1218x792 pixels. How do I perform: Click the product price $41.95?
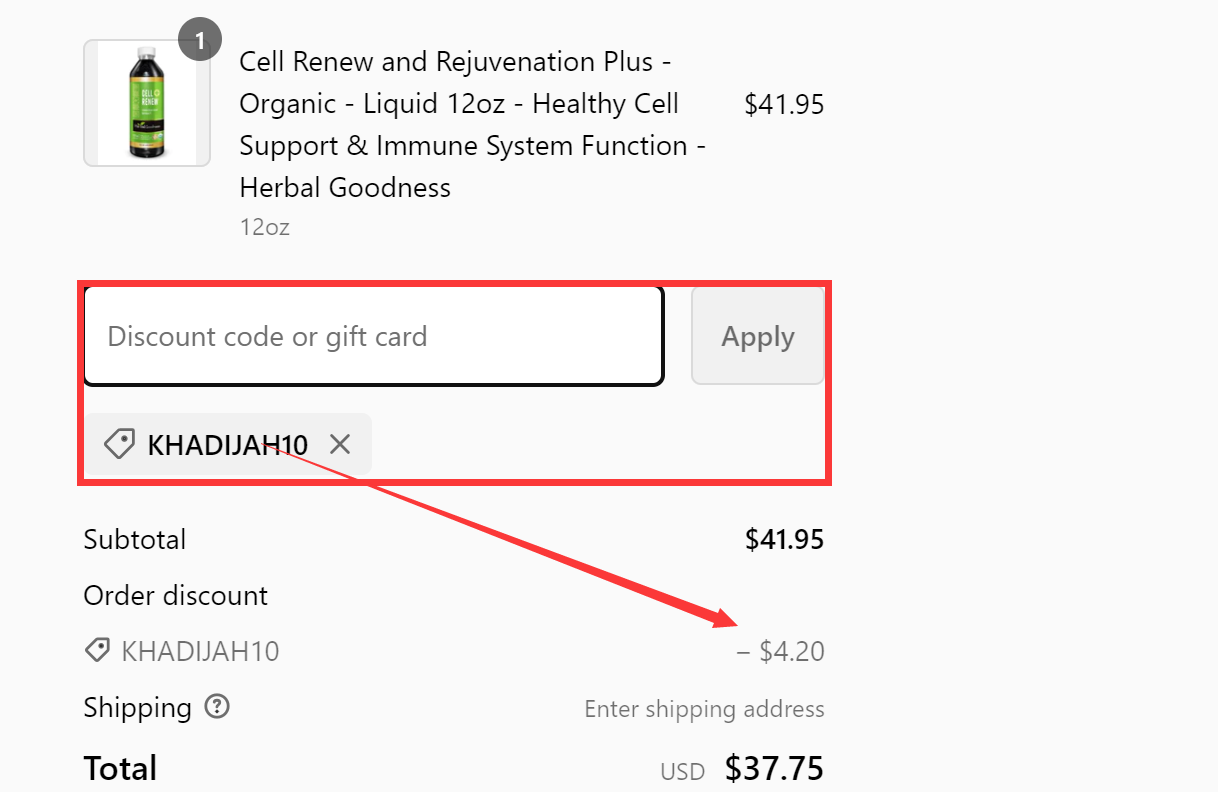point(784,103)
